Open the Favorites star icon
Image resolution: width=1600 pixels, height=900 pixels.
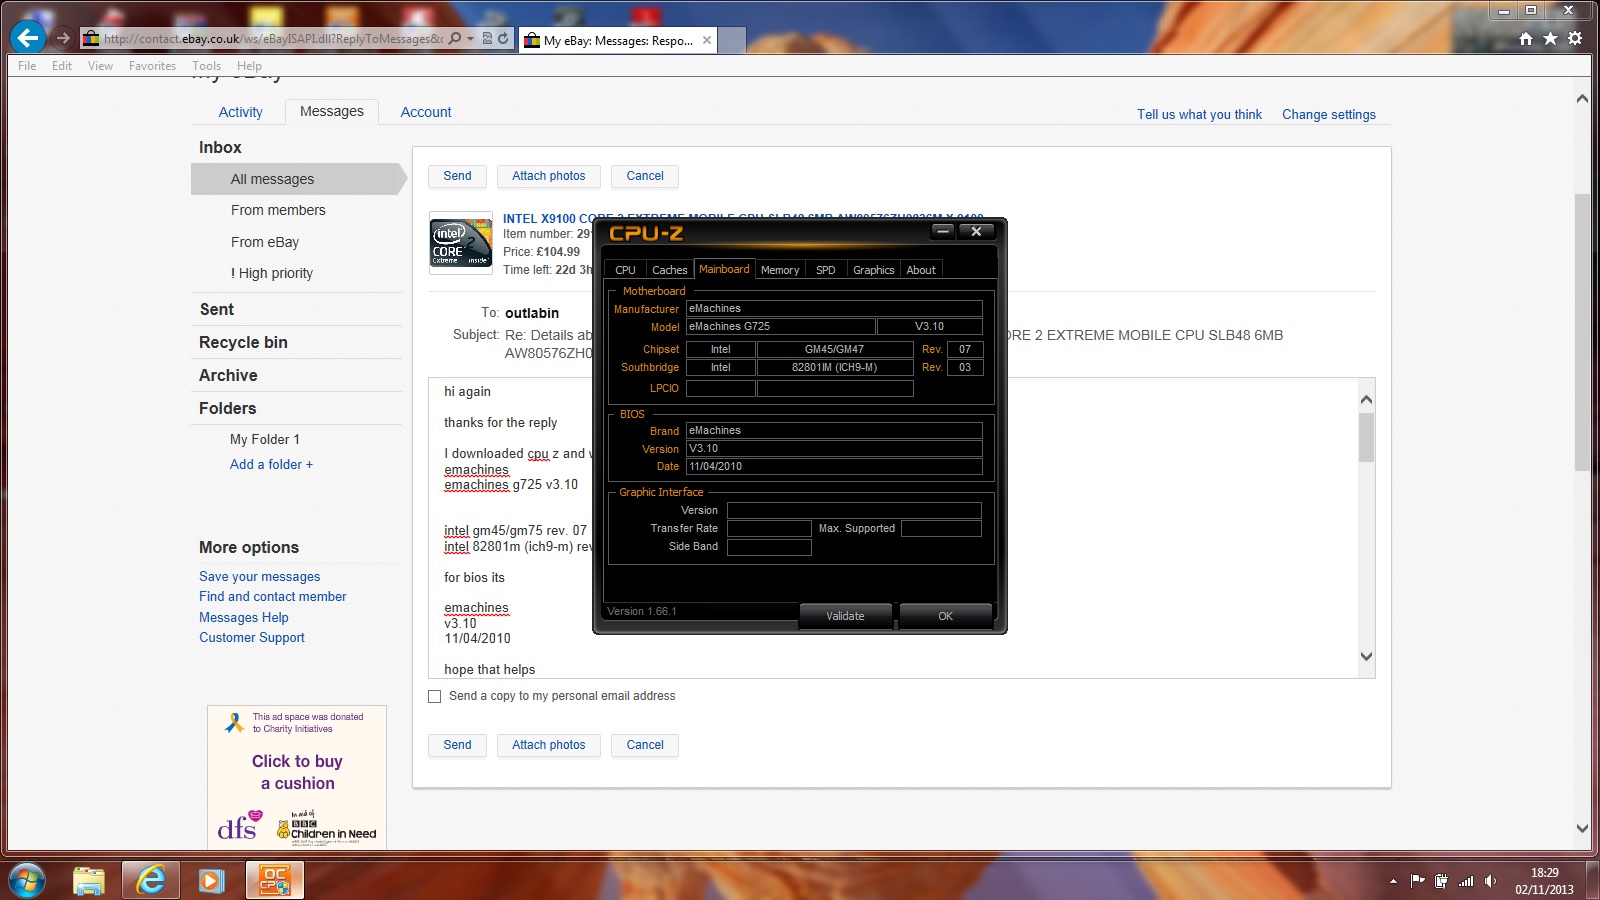click(1550, 39)
